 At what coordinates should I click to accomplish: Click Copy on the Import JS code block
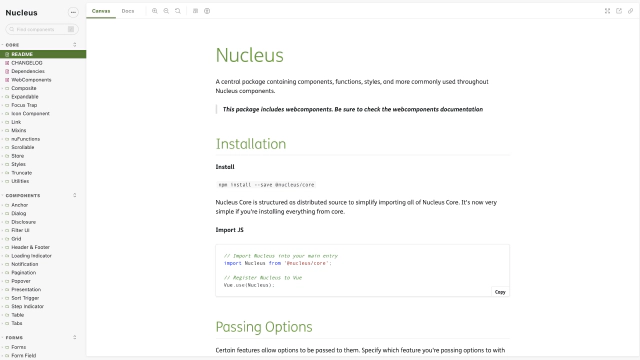pos(500,292)
